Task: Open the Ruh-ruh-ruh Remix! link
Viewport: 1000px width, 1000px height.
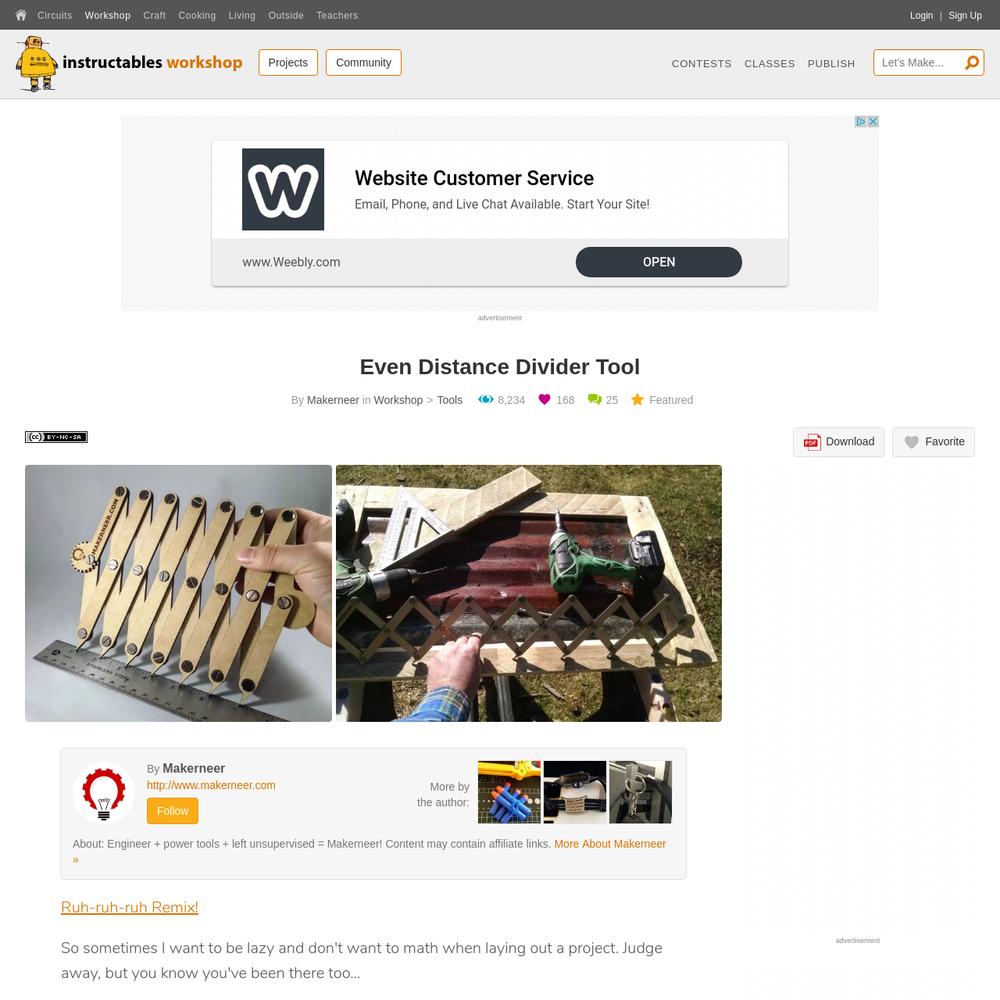Action: click(x=129, y=907)
